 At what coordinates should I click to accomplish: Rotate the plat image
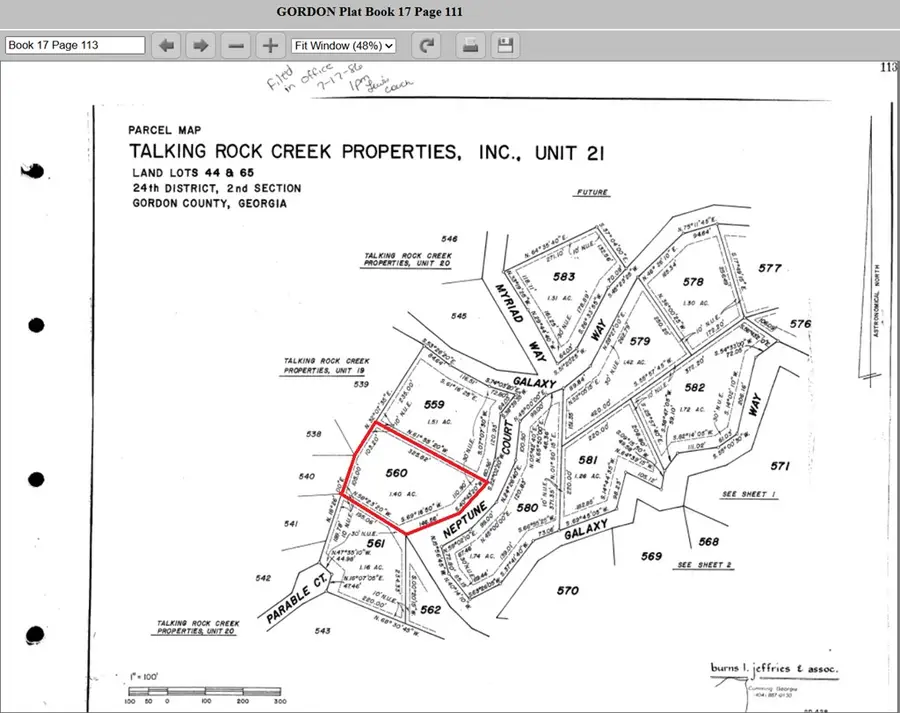coord(428,44)
